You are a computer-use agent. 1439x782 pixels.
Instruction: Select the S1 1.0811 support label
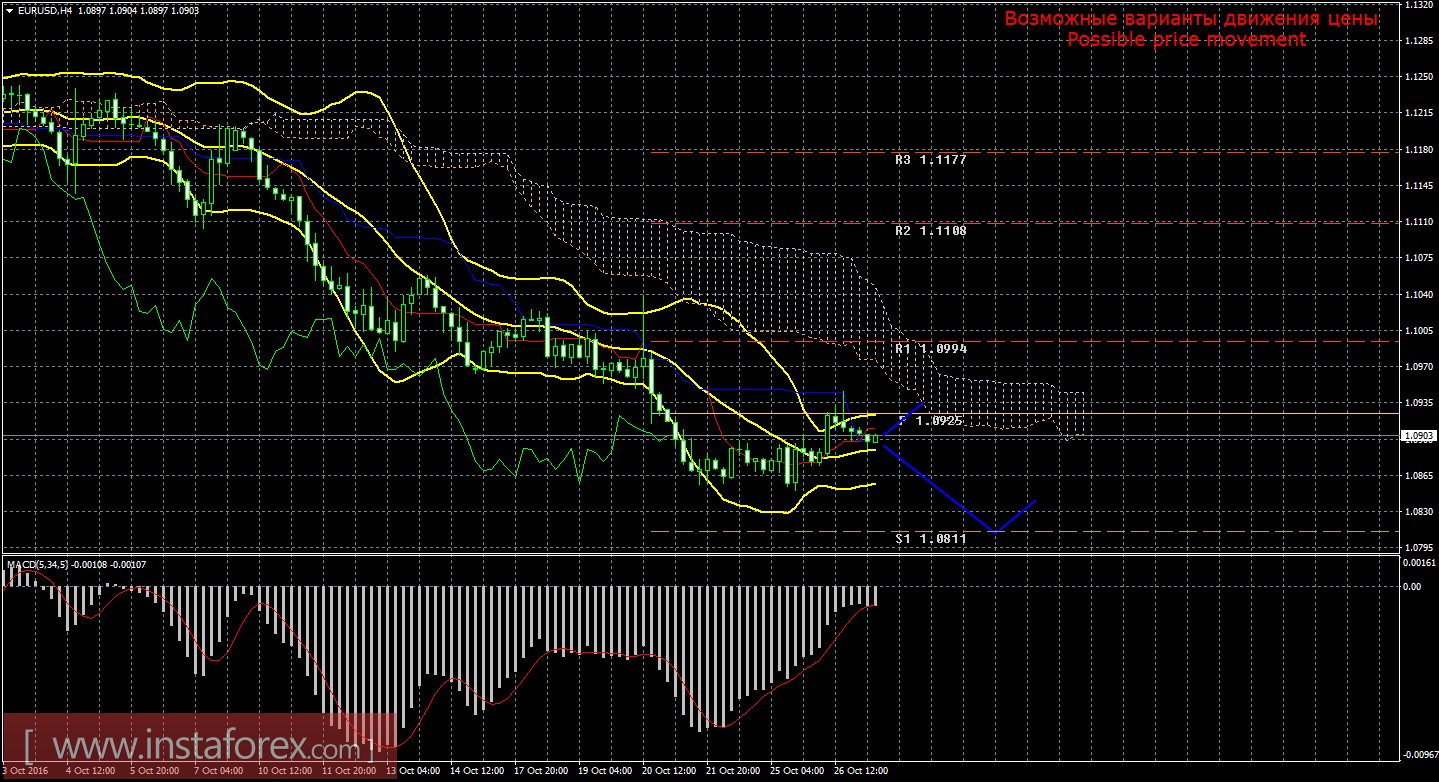pos(931,538)
